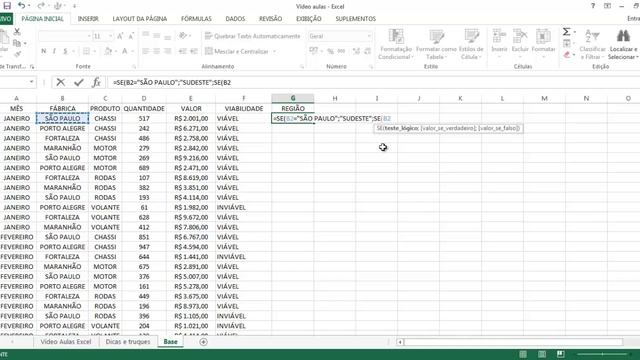This screenshot has height=360, width=640.
Task: Select the Base sheet tab
Action: point(170,342)
